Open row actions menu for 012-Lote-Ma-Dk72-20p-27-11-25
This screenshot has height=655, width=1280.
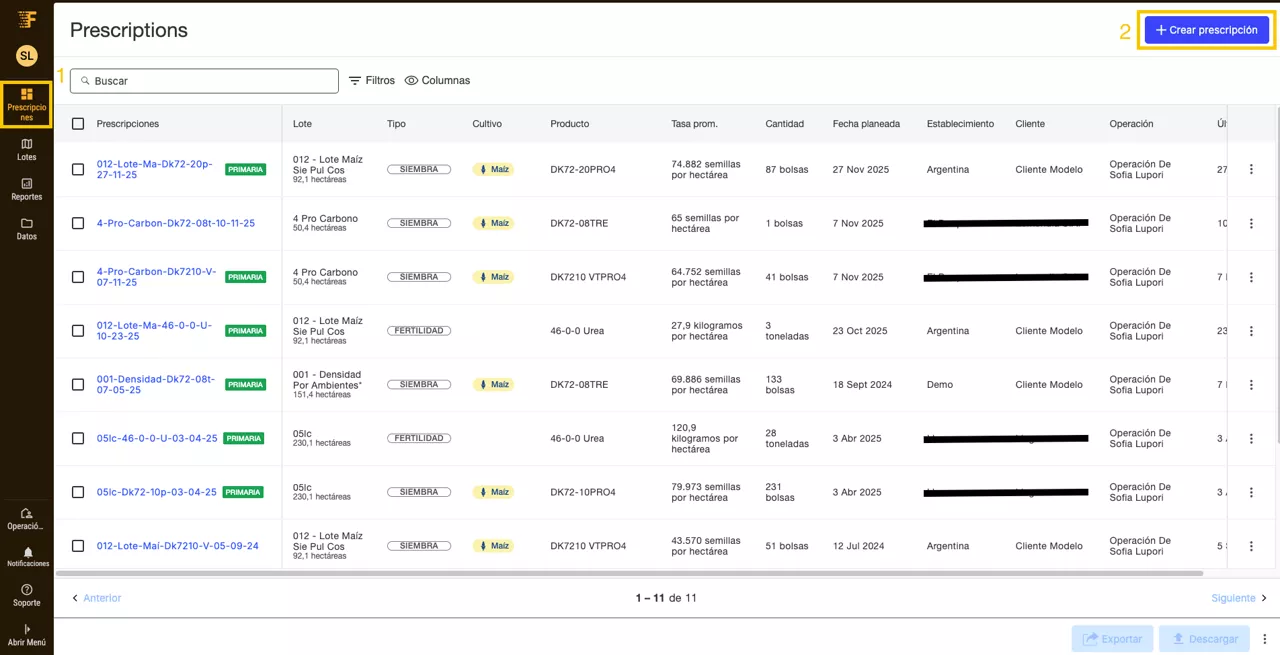tap(1251, 169)
